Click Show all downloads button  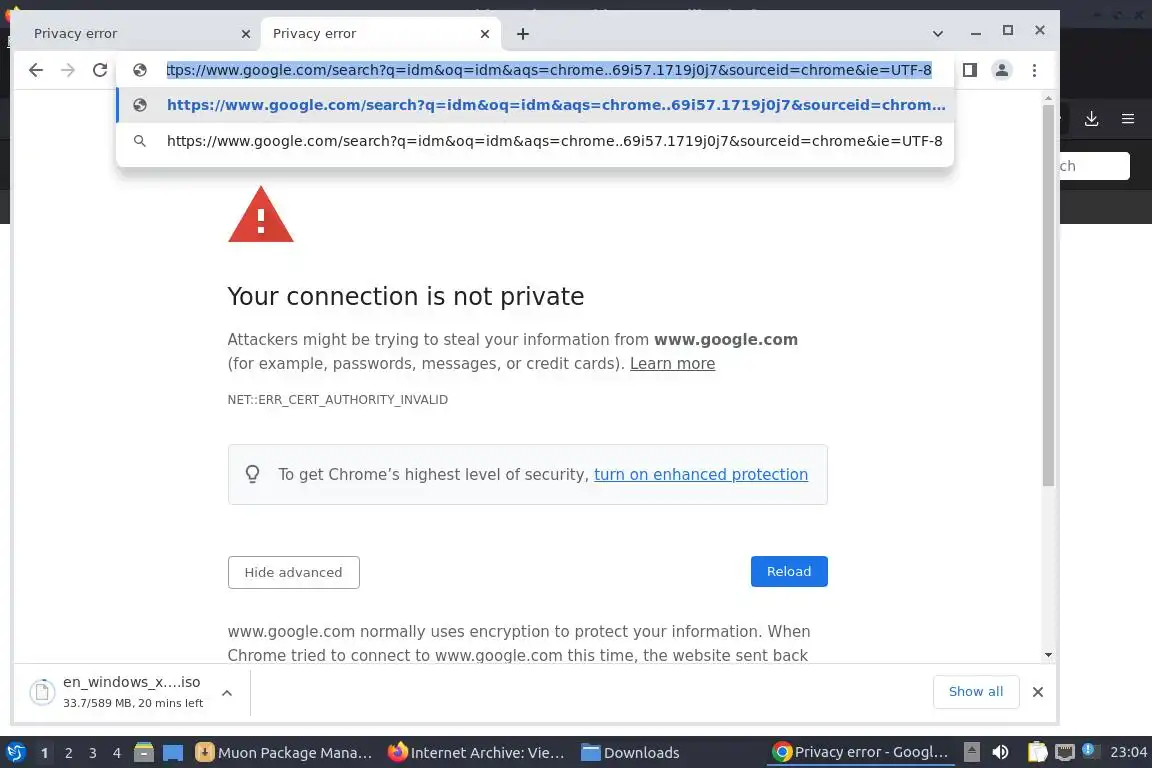975,691
